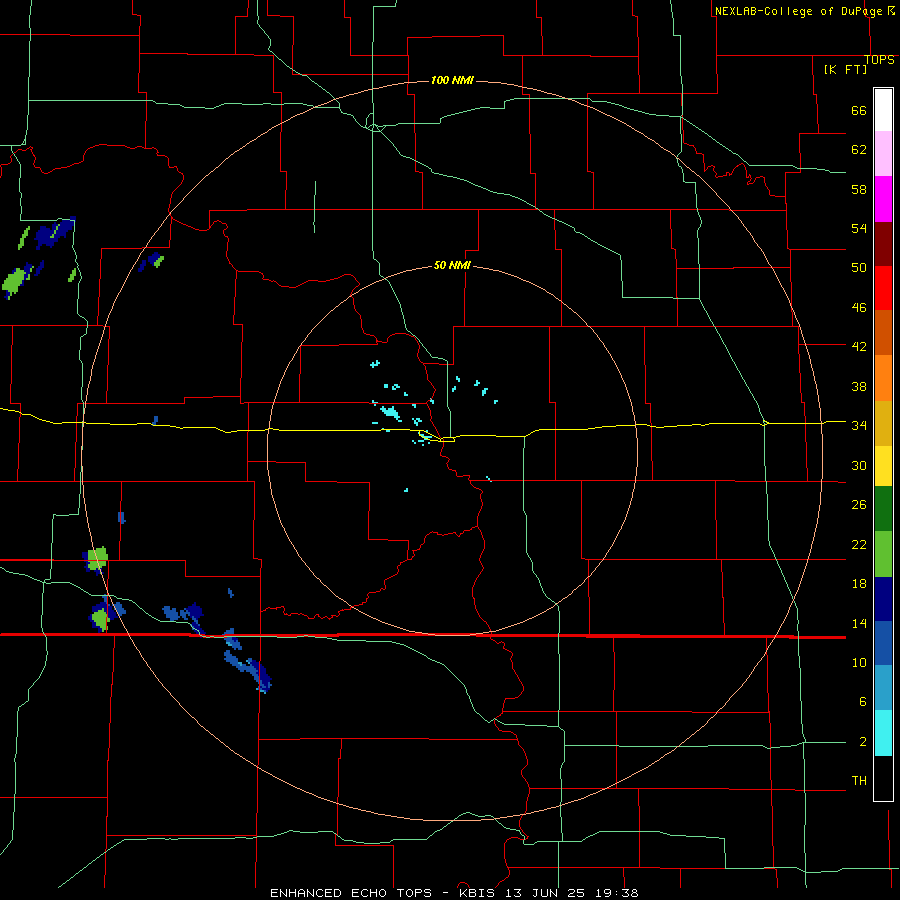Click the legend value 58
This screenshot has height=900, width=900.
(859, 189)
